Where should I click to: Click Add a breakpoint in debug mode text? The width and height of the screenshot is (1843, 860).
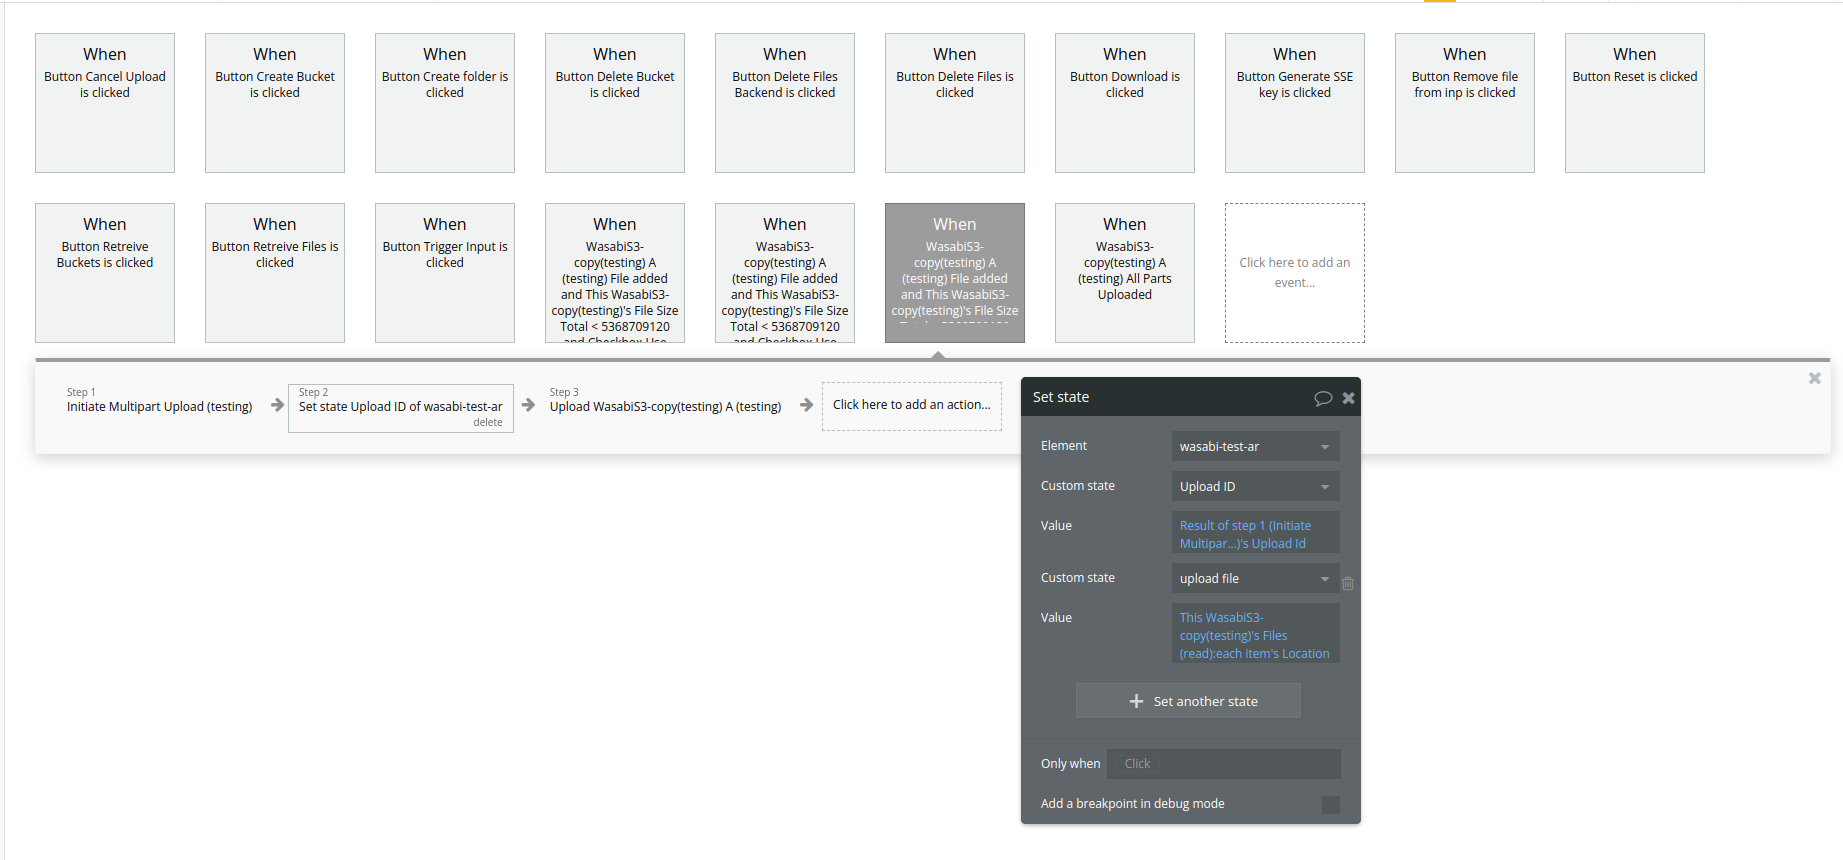point(1132,804)
